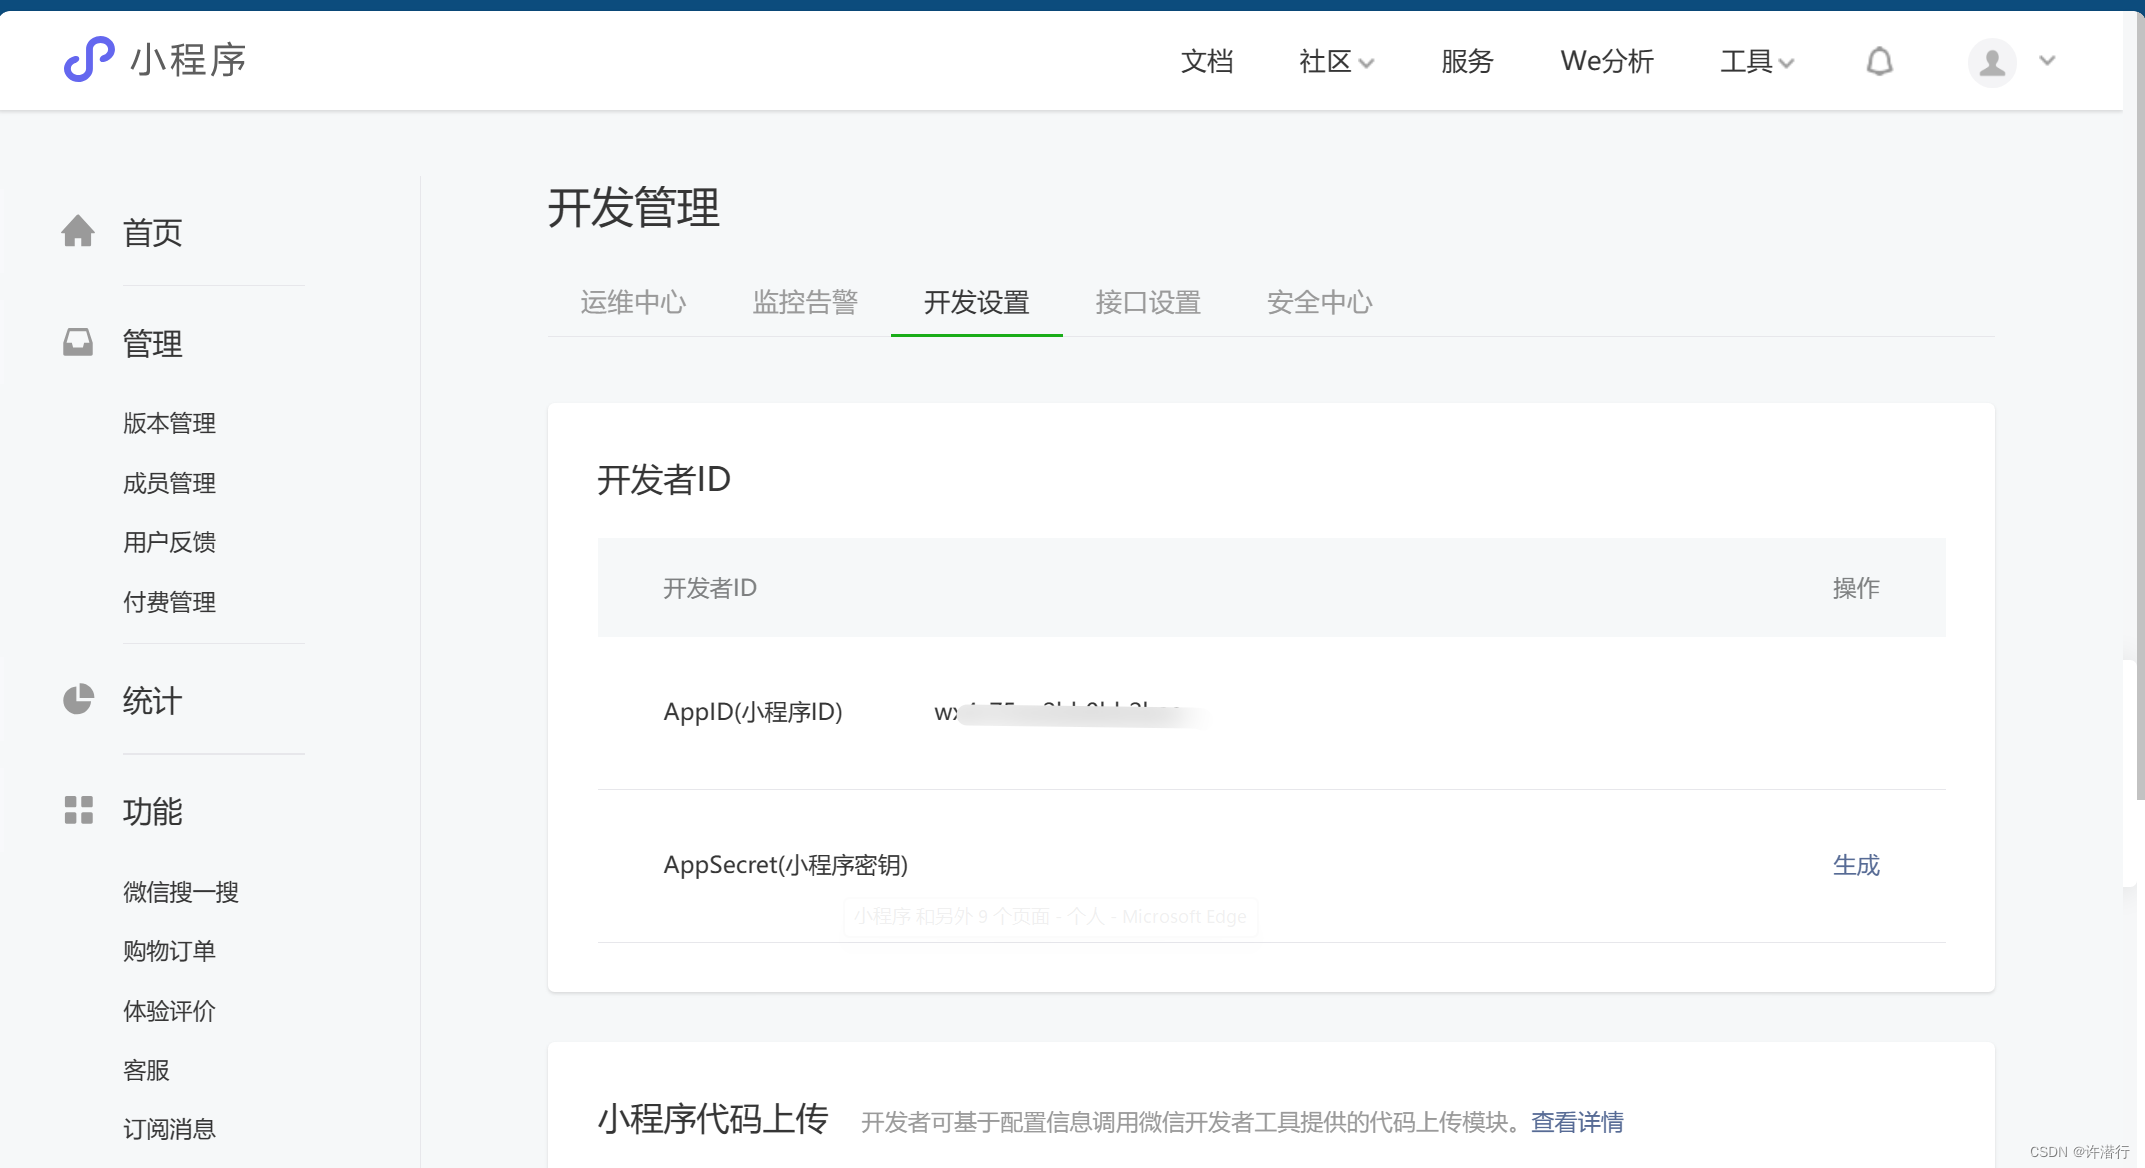Expand the account dropdown arrow
Image resolution: width=2145 pixels, height=1168 pixels.
coord(2047,61)
